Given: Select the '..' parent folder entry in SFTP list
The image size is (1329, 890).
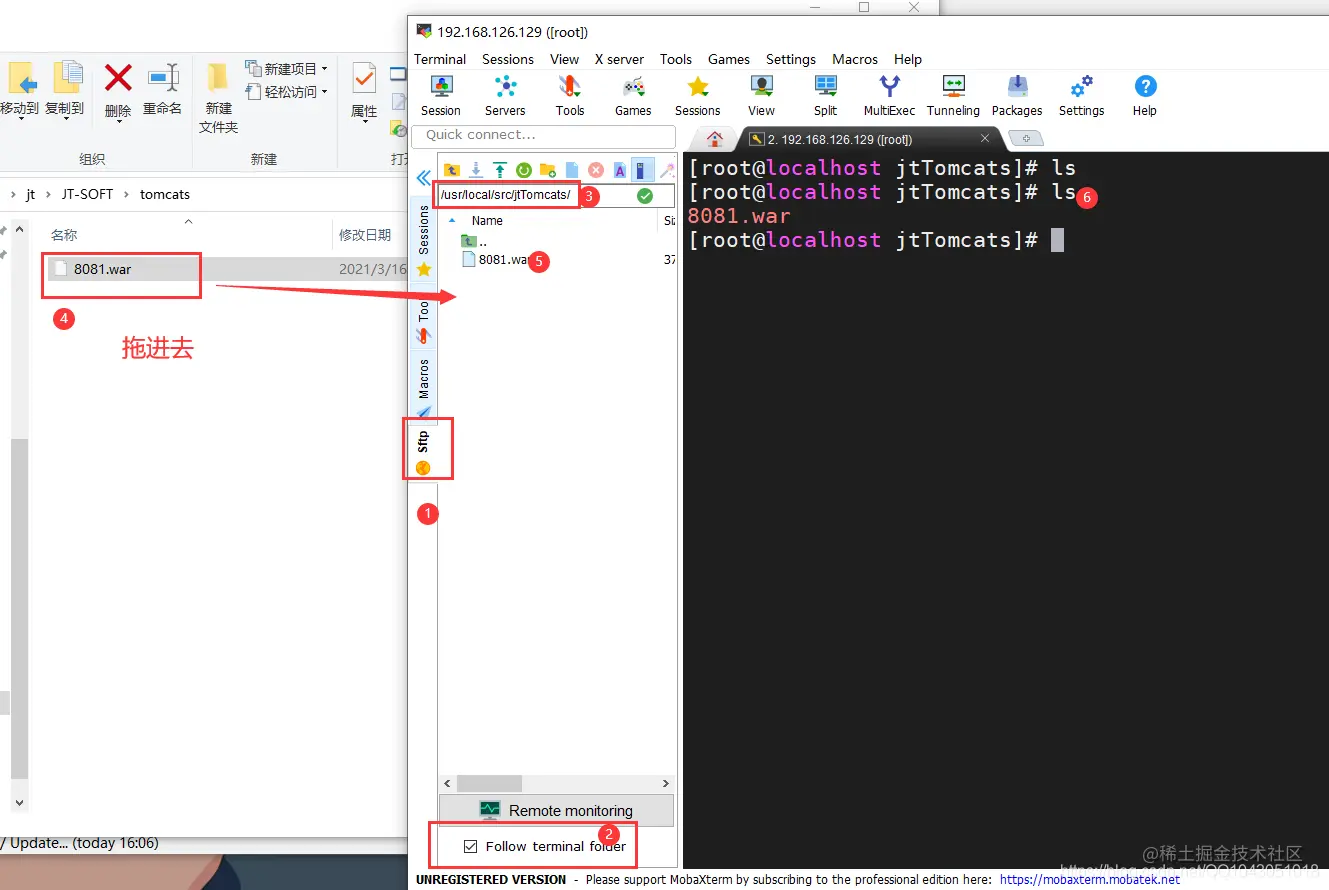Looking at the screenshot, I should 474,241.
